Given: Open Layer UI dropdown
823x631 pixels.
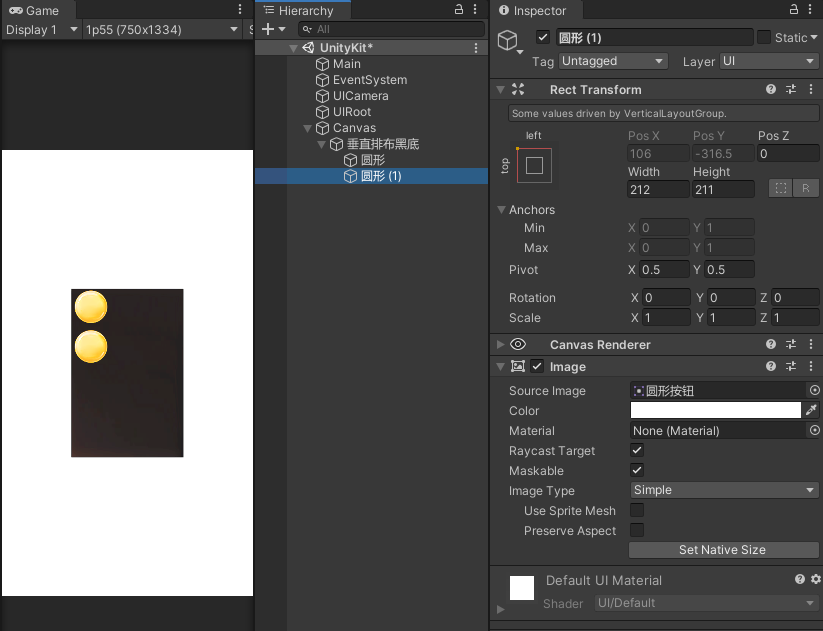Looking at the screenshot, I should [768, 61].
